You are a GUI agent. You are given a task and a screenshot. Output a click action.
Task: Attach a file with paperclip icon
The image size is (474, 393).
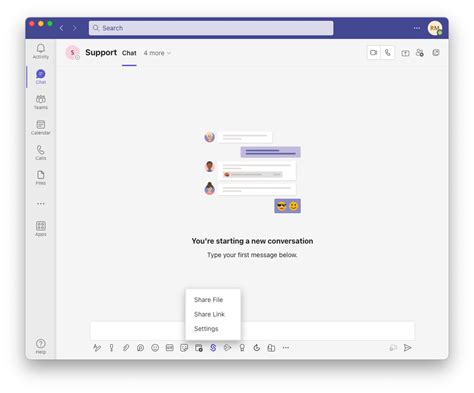(x=126, y=348)
